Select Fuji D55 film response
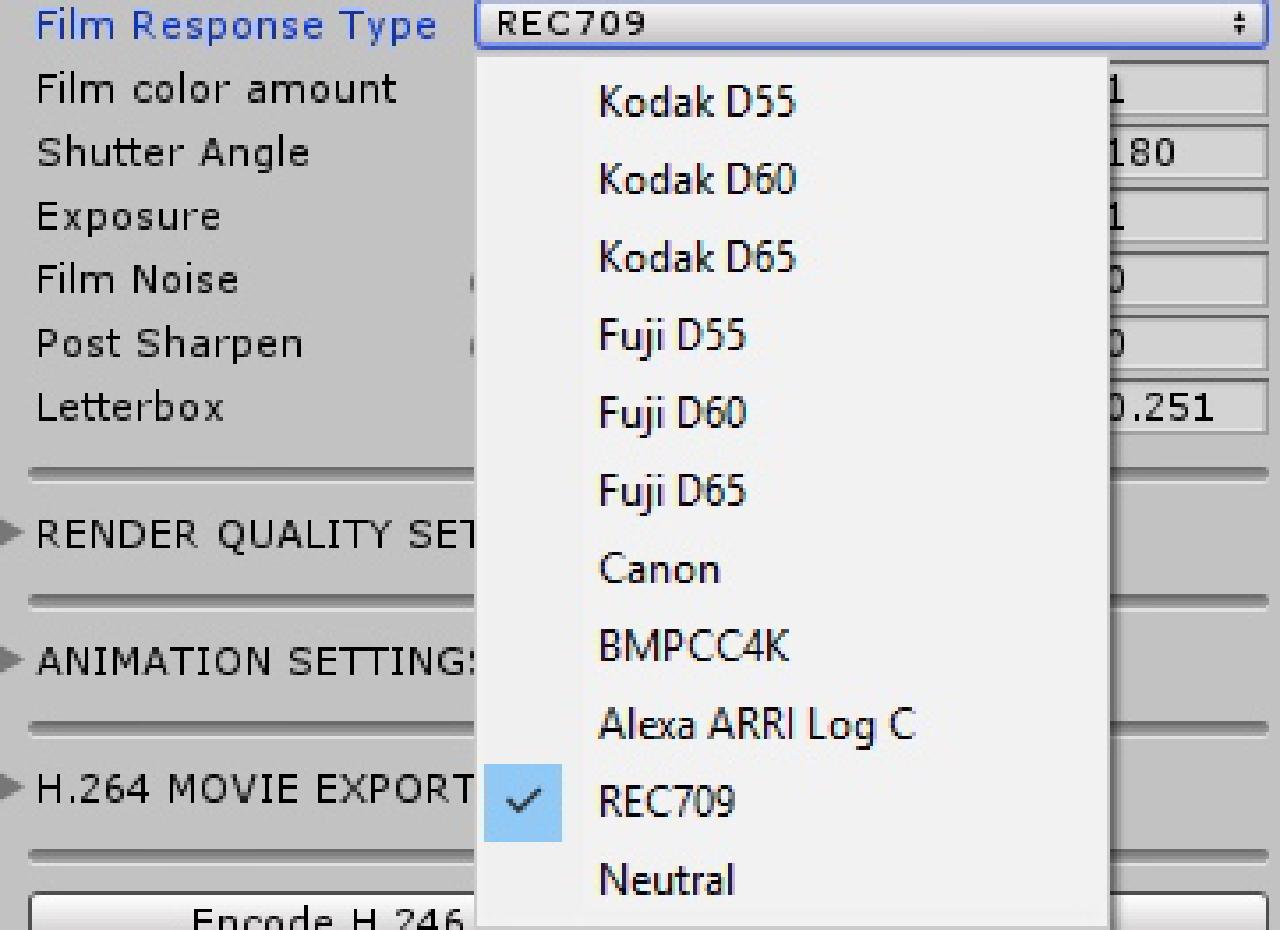This screenshot has width=1280, height=930. (x=793, y=336)
